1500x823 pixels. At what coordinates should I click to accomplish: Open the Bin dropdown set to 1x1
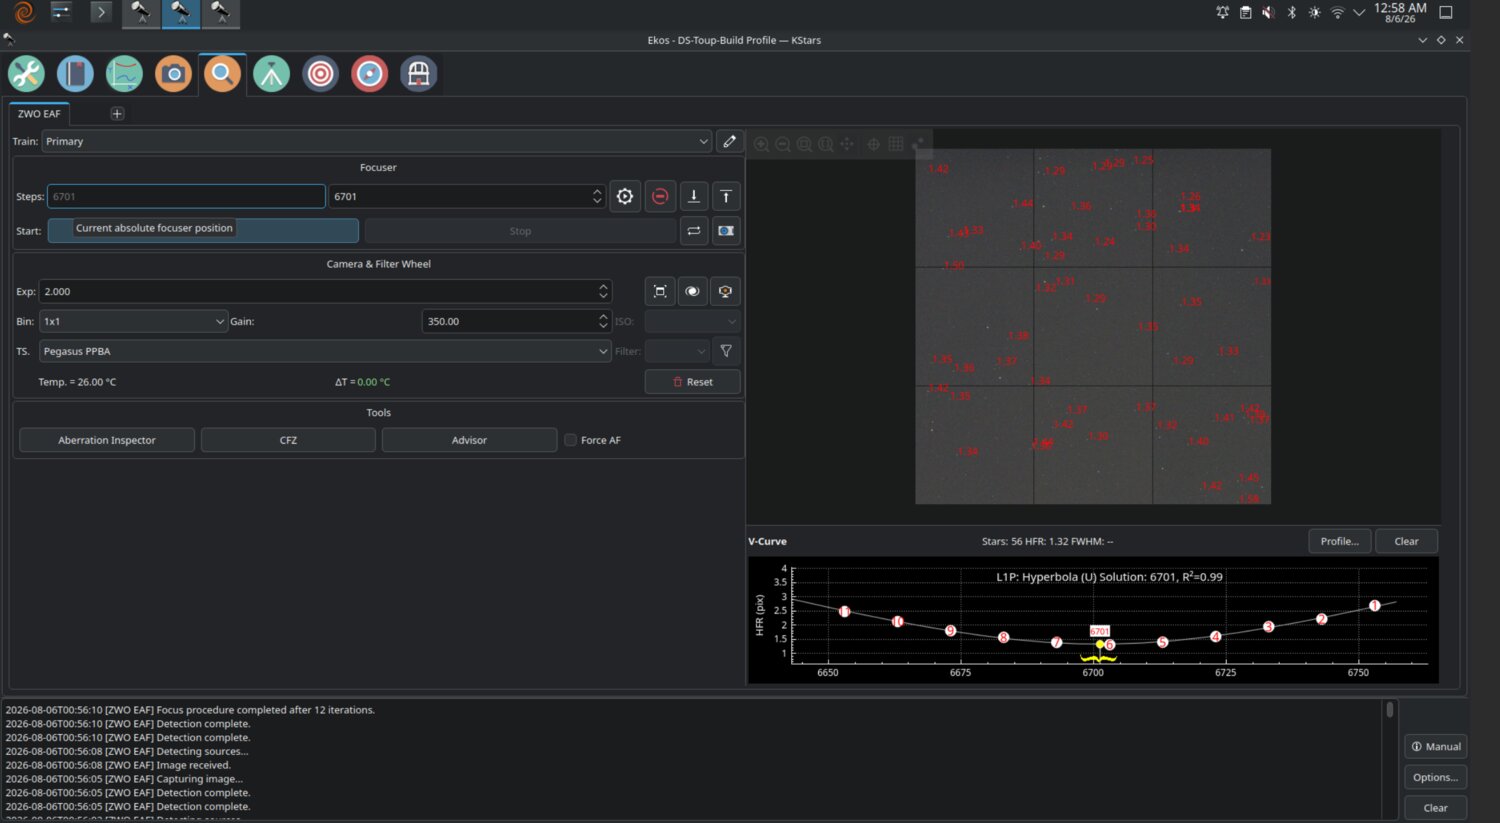click(134, 321)
